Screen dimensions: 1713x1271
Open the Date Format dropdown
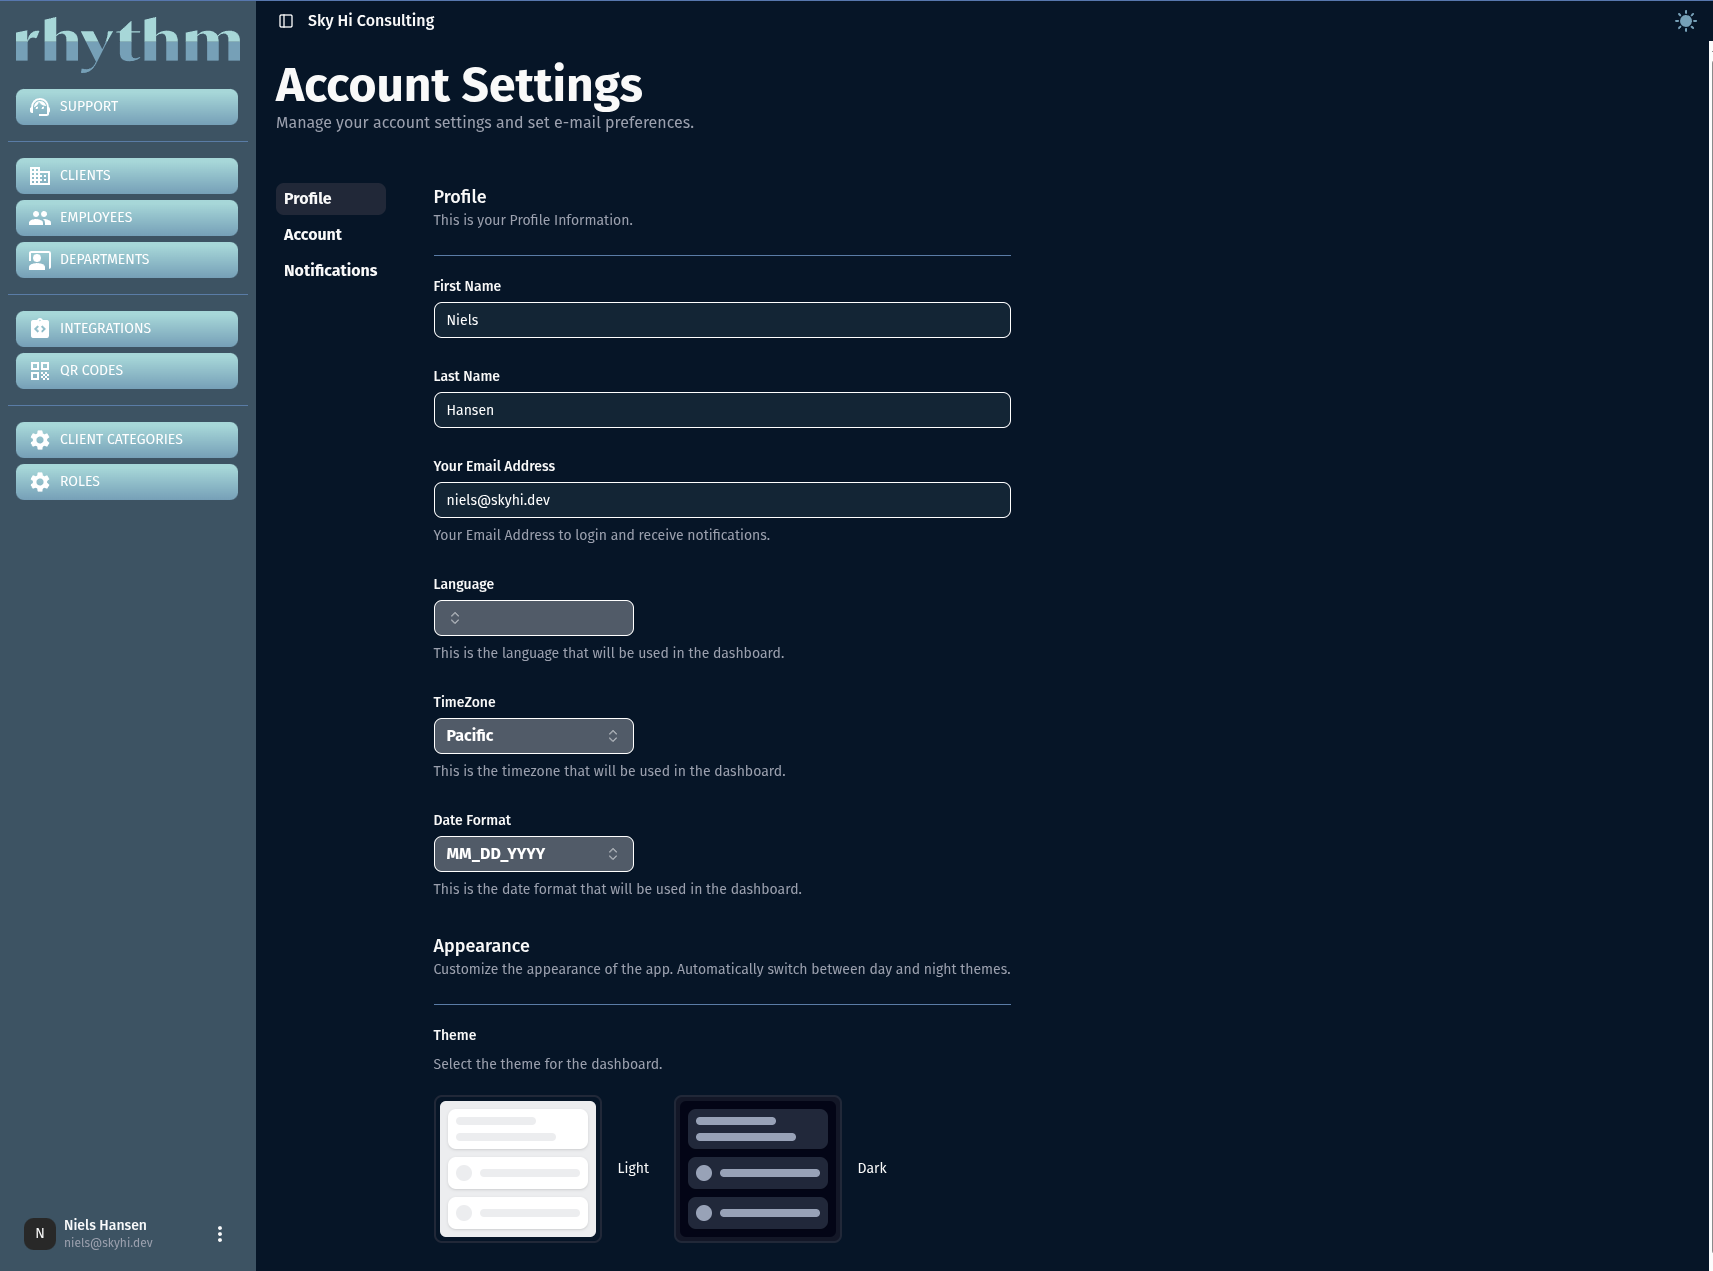[533, 853]
